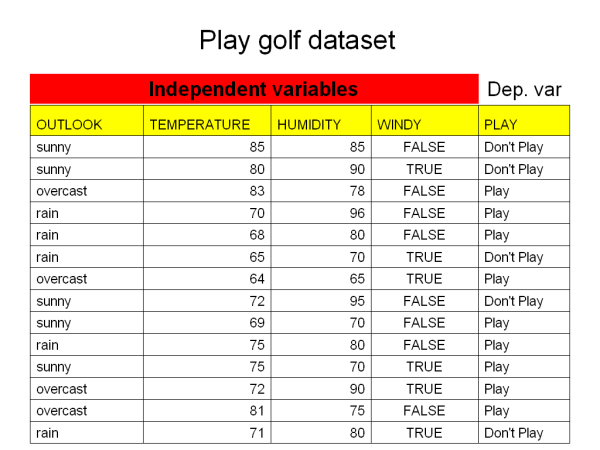This screenshot has height=450, width=600.
Task: Click the temperature value 64
Action: pos(257,279)
